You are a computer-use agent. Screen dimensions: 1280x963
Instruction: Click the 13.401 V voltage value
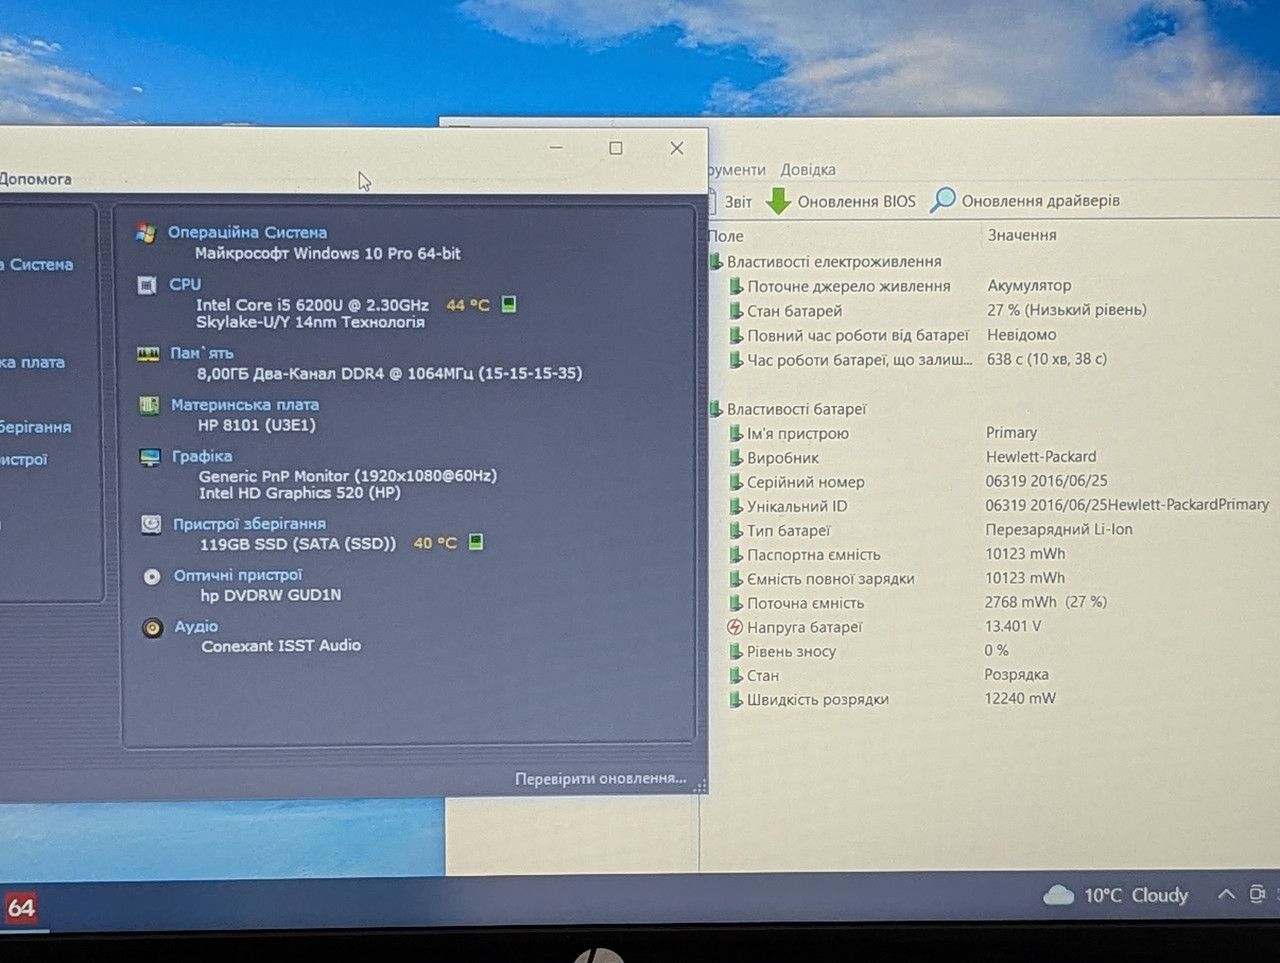click(x=1013, y=626)
